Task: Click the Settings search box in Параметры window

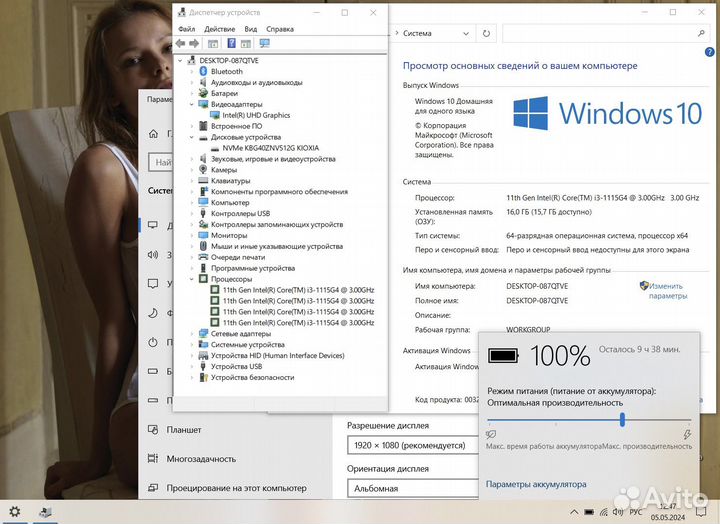Action: 160,162
